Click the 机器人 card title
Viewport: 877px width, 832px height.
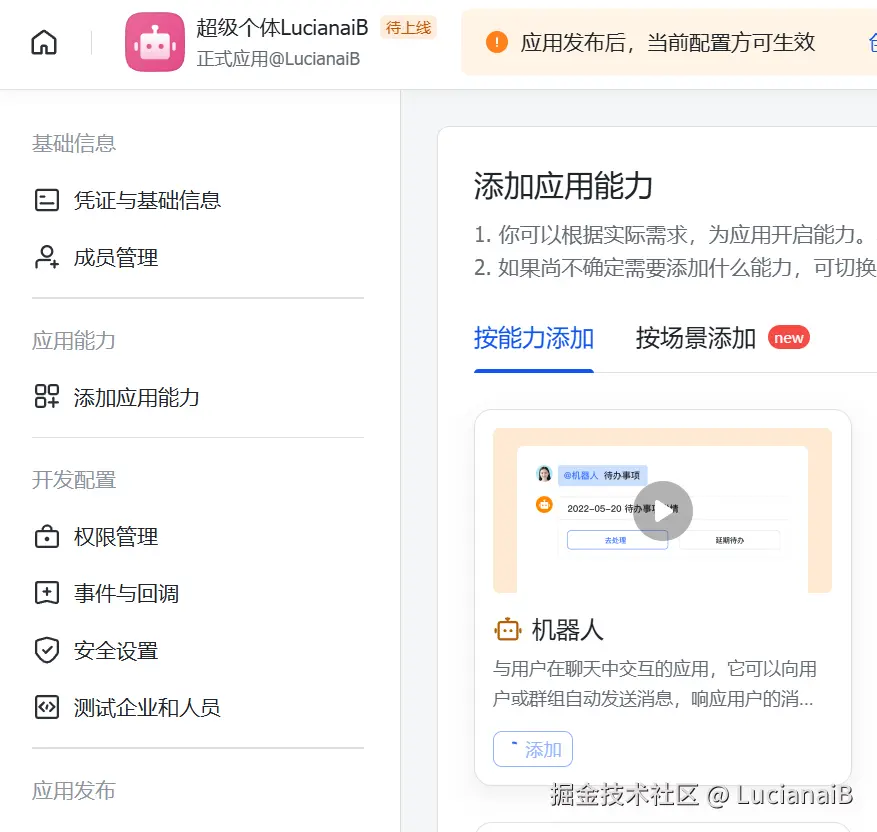pyautogui.click(x=567, y=630)
